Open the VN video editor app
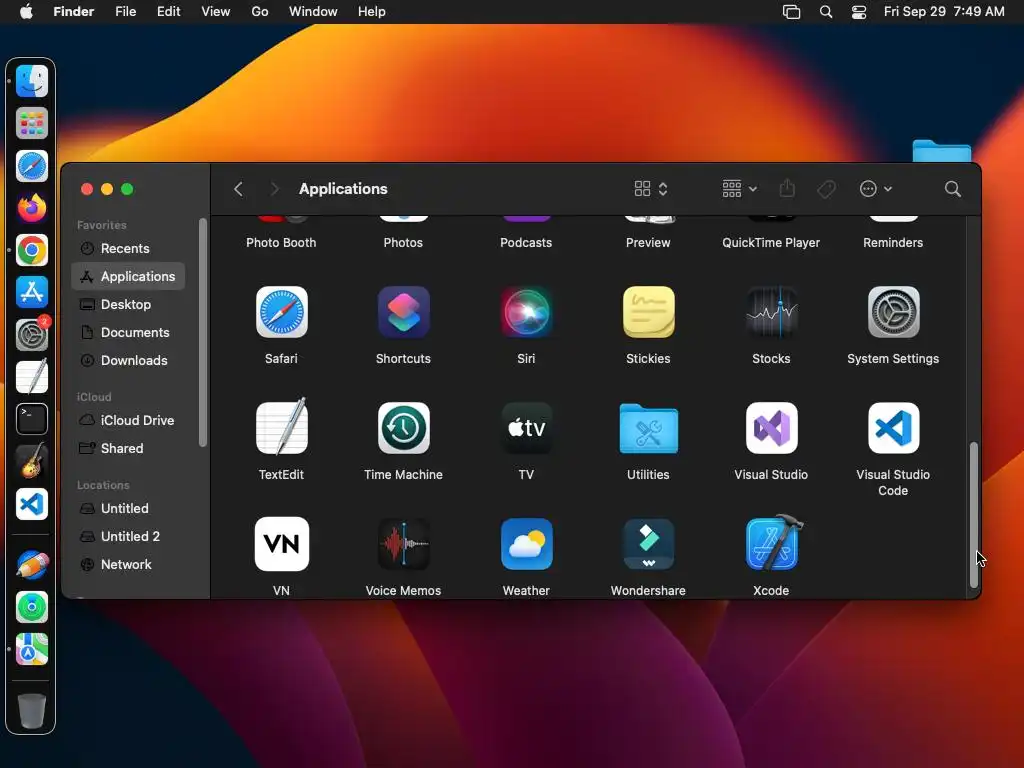This screenshot has height=768, width=1024. [x=281, y=544]
